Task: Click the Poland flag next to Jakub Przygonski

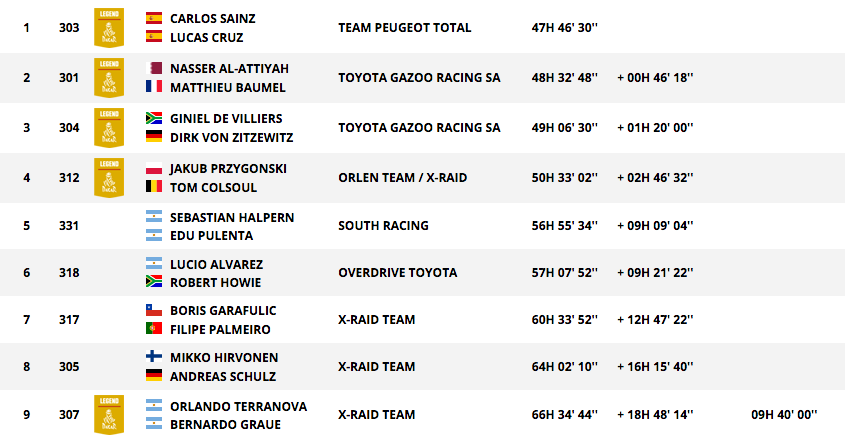Action: click(154, 168)
